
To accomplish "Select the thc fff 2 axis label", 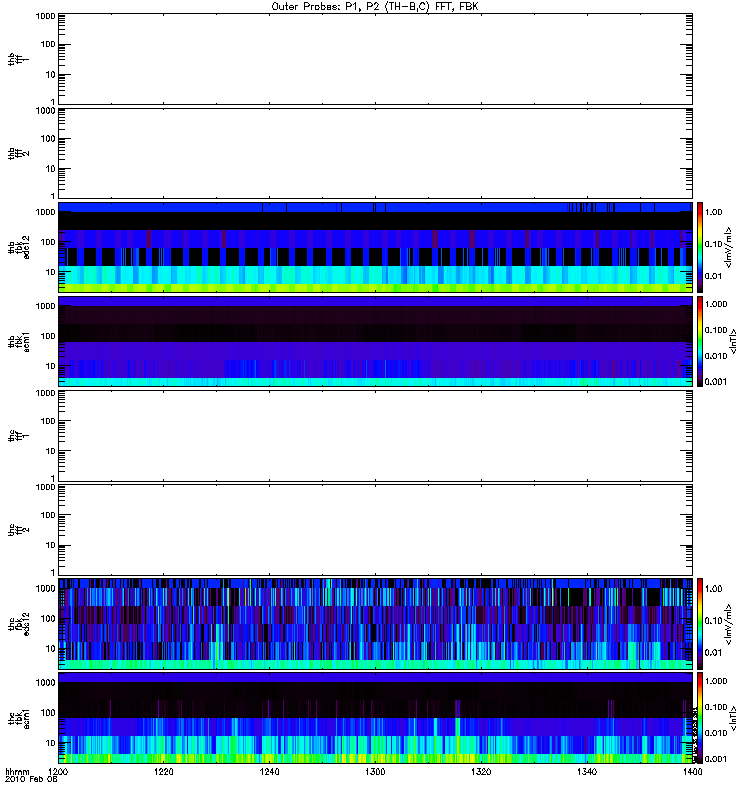I will pyautogui.click(x=19, y=530).
